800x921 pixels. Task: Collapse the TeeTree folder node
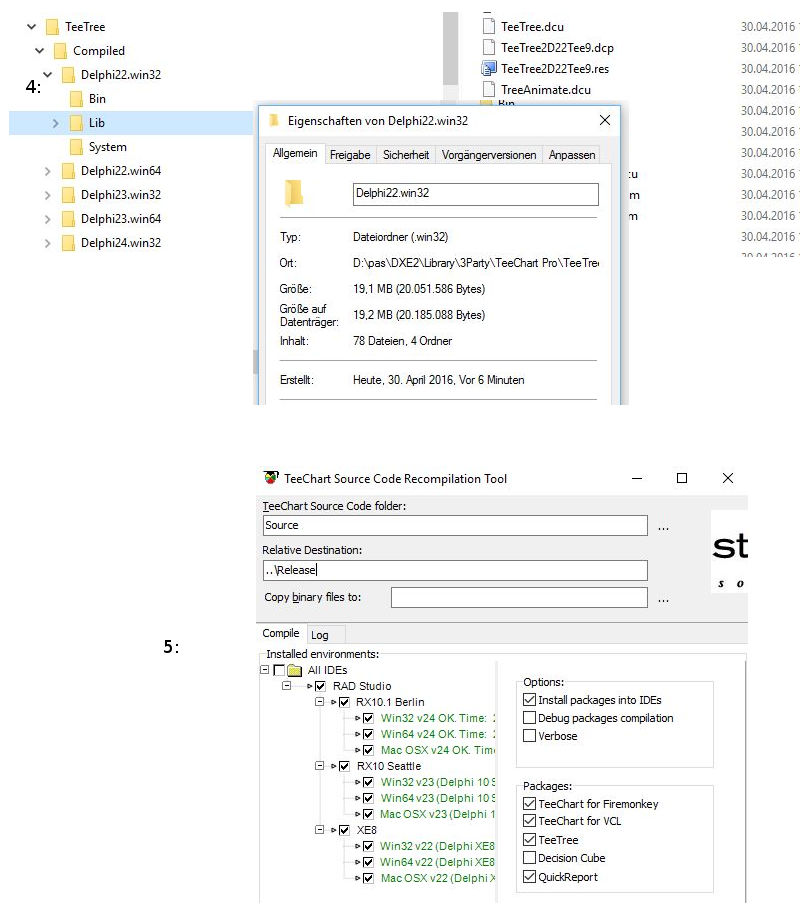click(x=32, y=27)
